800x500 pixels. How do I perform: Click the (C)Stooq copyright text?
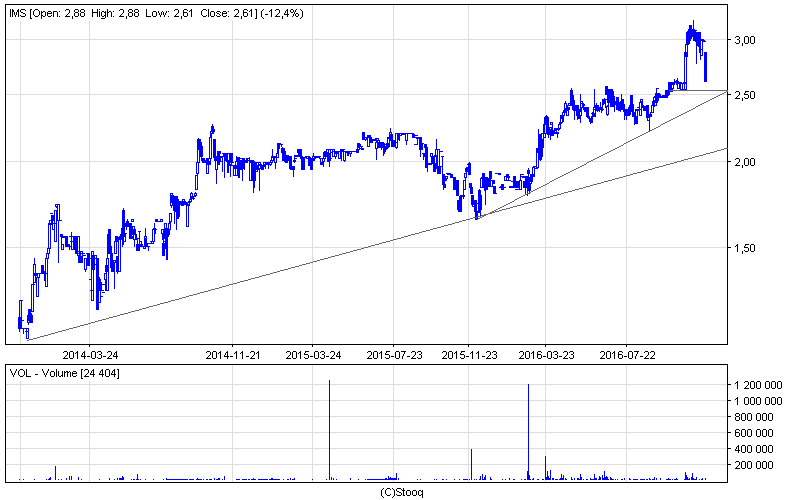402,492
